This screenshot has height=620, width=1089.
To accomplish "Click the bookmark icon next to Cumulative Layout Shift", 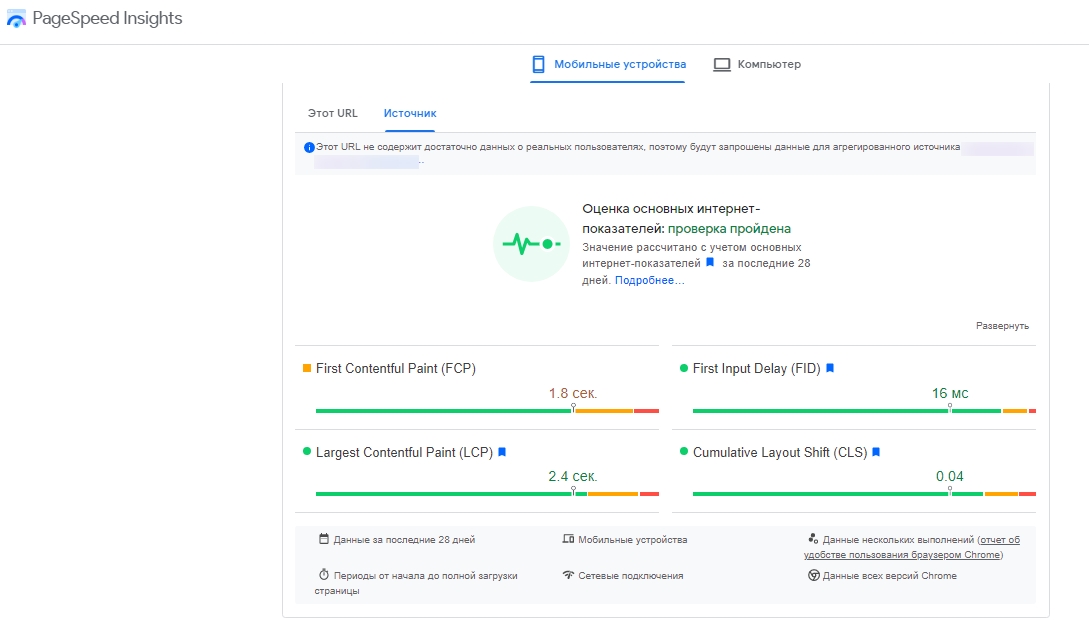I will (876, 453).
